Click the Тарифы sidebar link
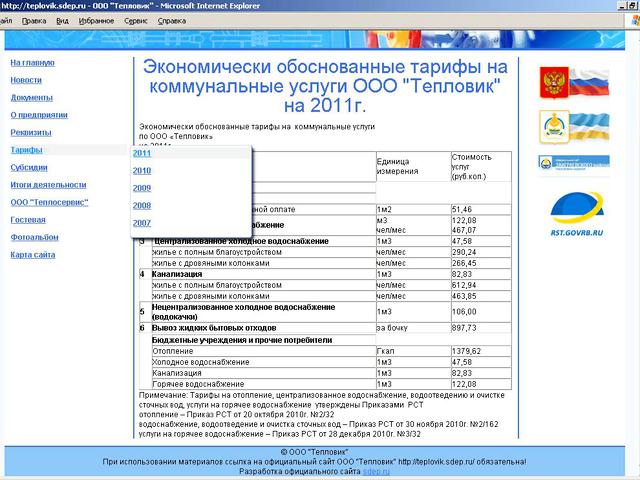 point(27,150)
